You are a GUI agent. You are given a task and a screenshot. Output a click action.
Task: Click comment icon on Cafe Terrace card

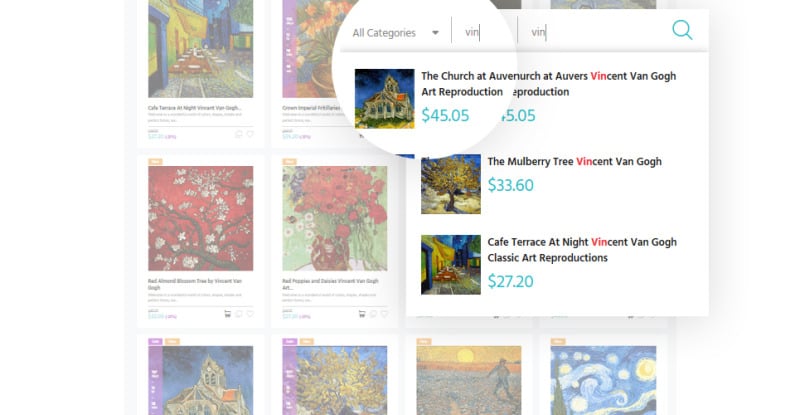(x=238, y=134)
